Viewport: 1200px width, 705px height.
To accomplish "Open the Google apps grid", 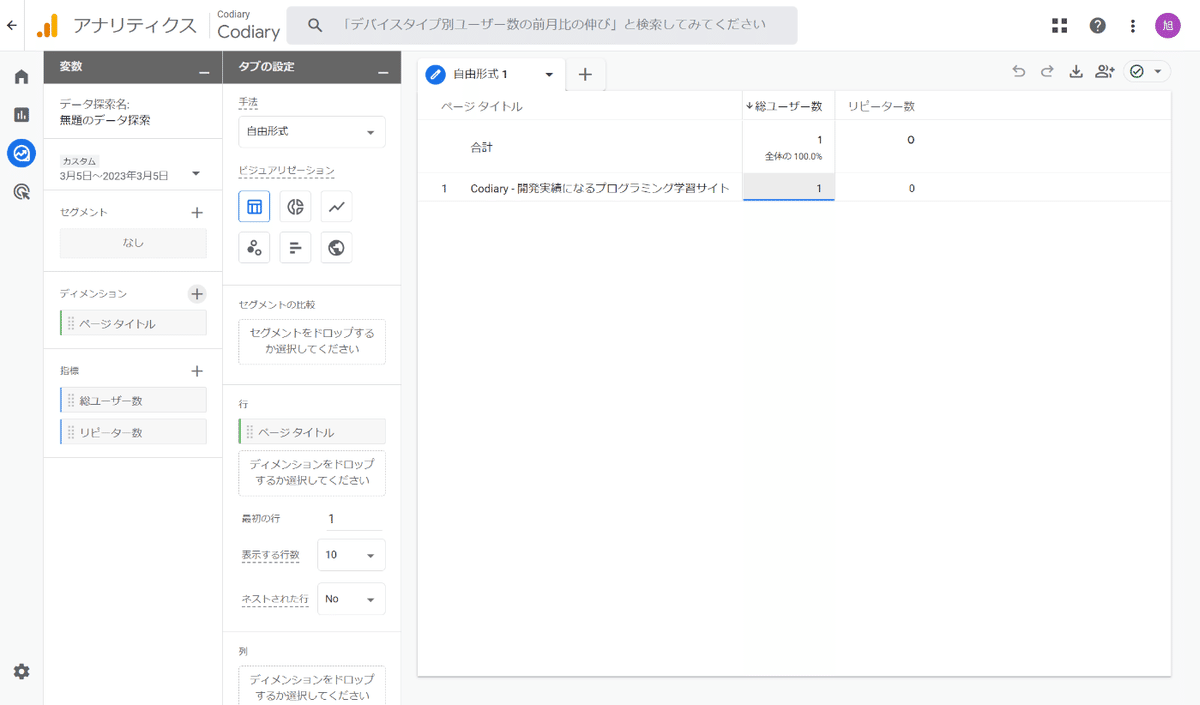I will tap(1060, 26).
